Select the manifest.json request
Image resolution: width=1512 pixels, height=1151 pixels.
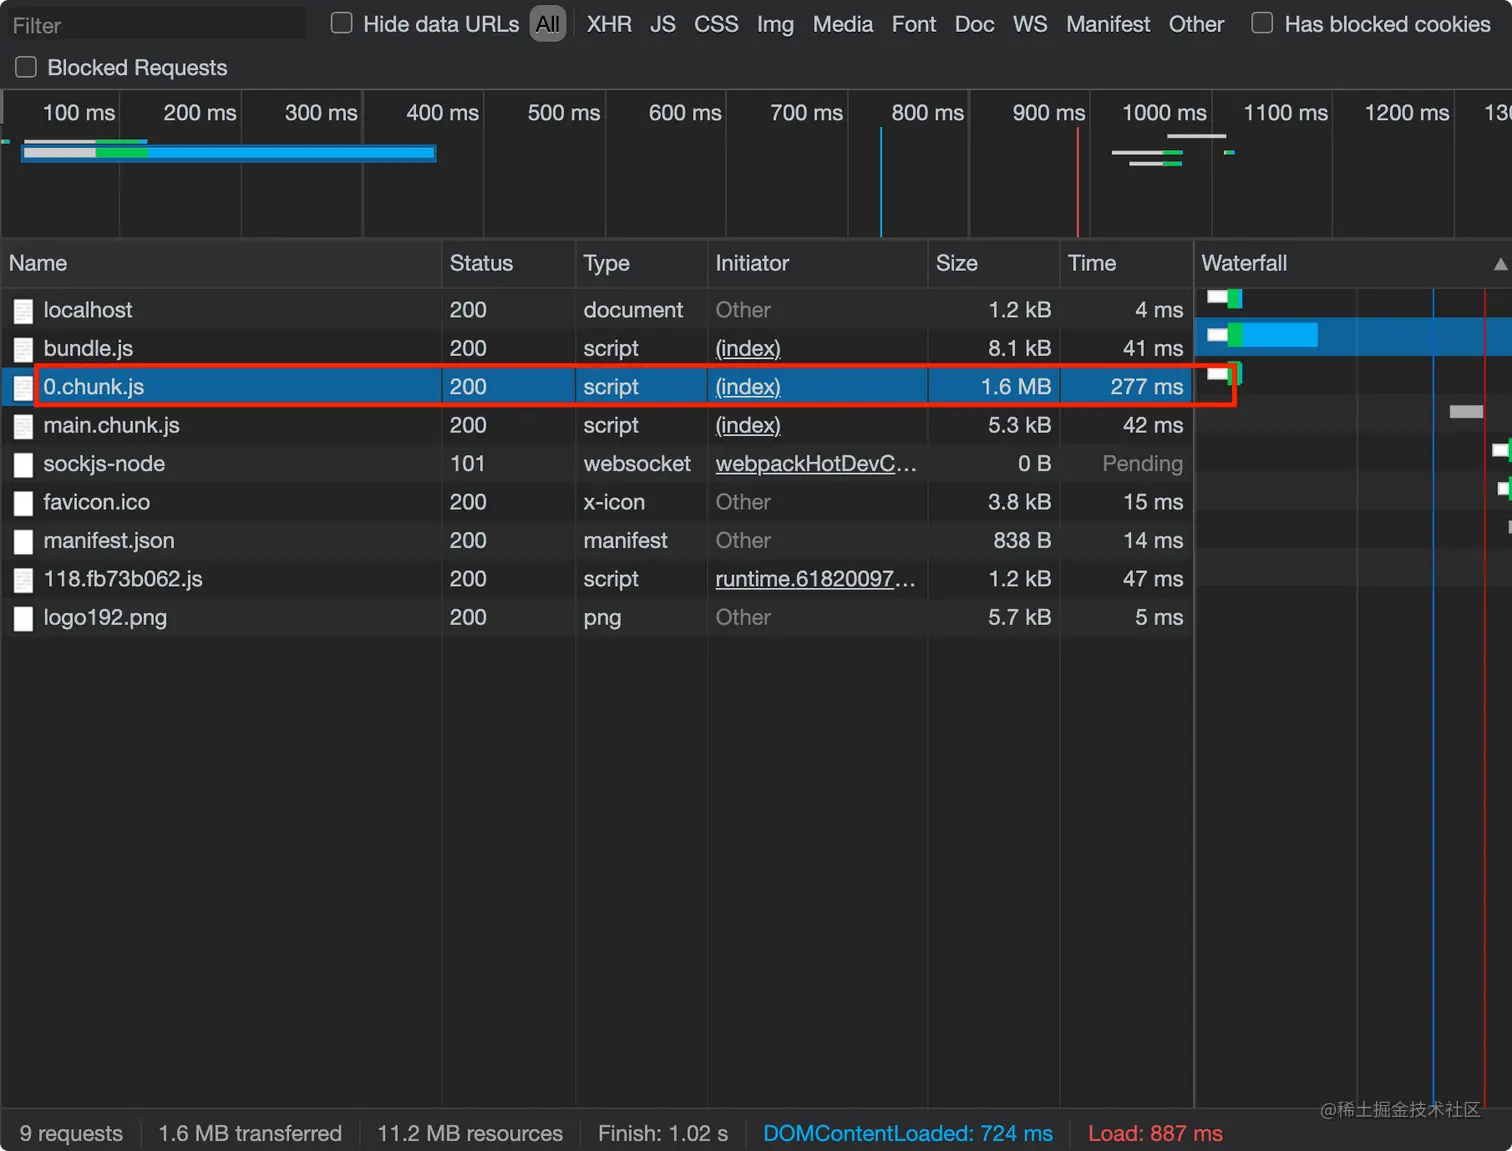tap(597, 540)
